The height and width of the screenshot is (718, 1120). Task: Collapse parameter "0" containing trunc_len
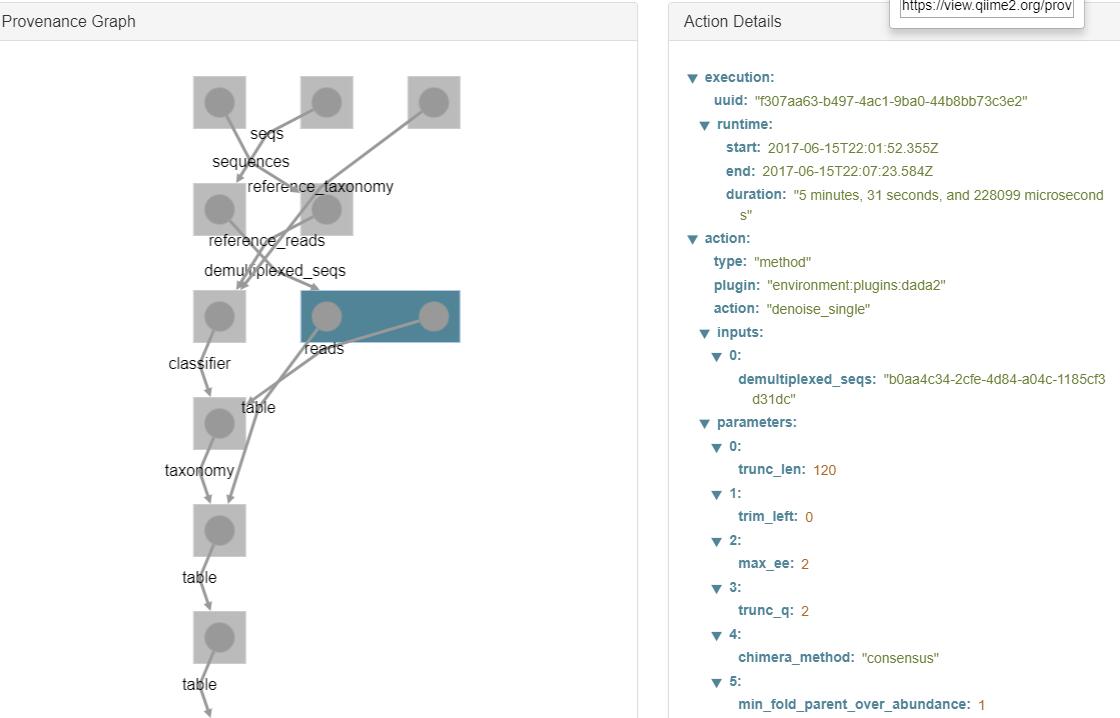716,447
